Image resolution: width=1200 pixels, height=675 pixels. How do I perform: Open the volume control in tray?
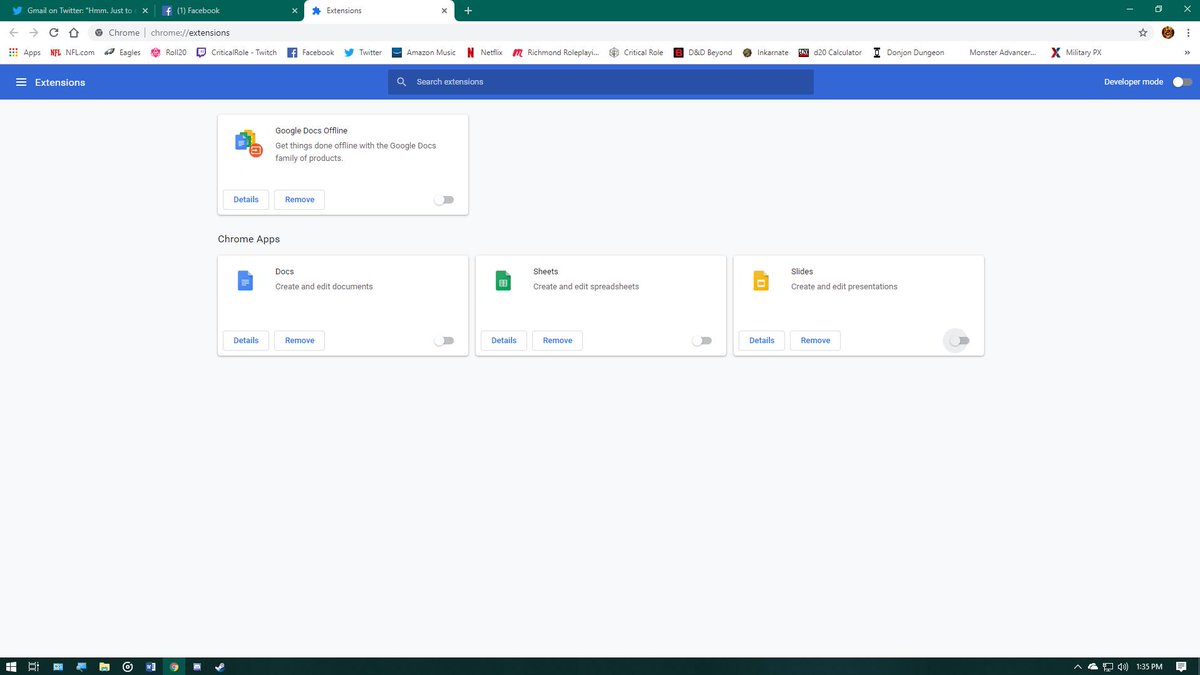tap(1123, 666)
